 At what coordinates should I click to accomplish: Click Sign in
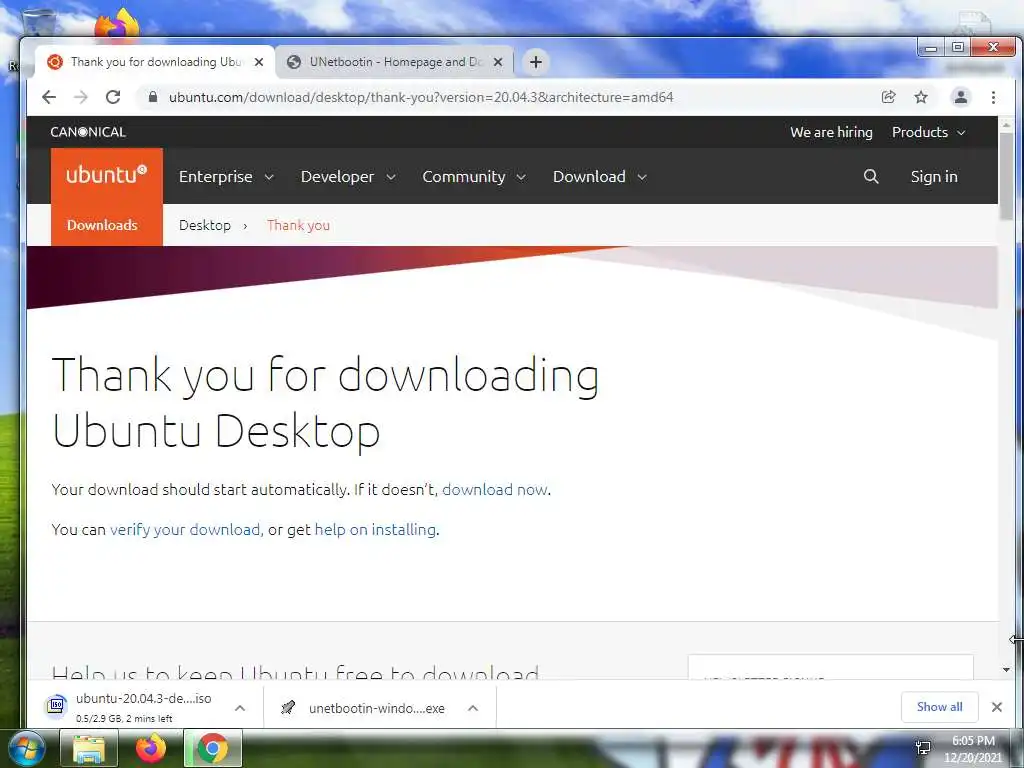click(934, 176)
